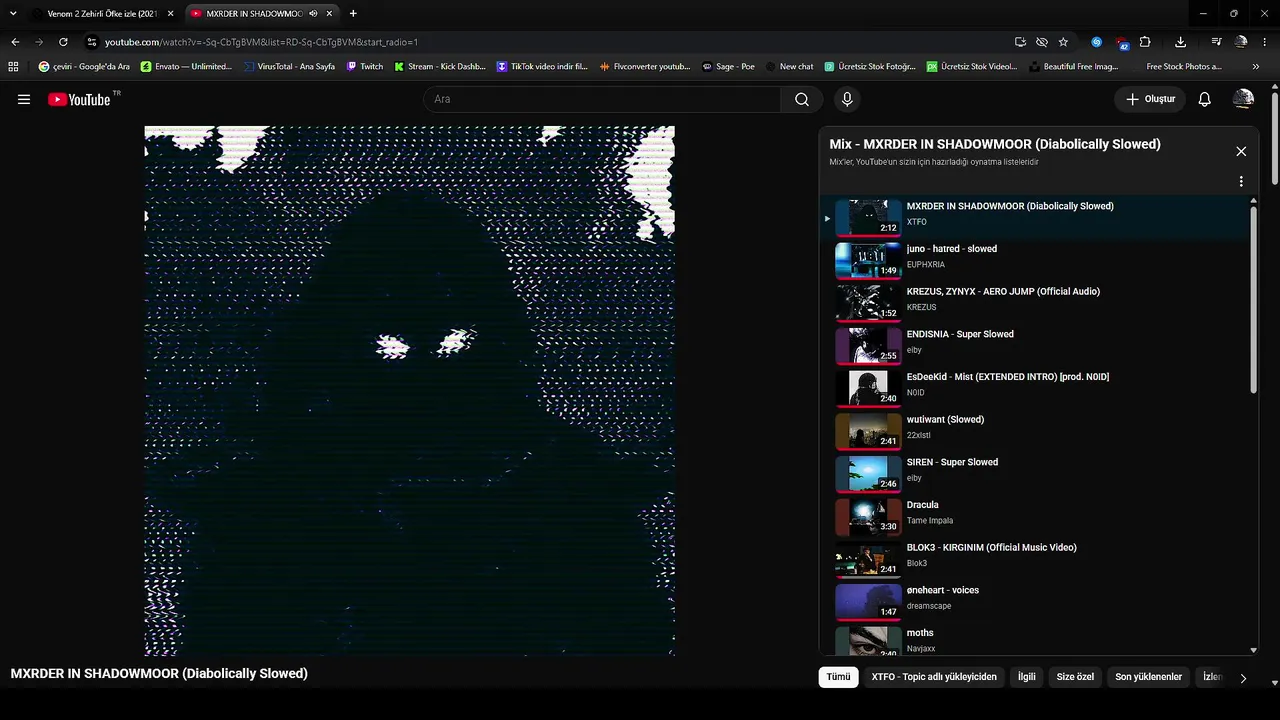Viewport: 1280px width, 720px height.
Task: Open the Chrome three-dot menu
Action: (1265, 42)
